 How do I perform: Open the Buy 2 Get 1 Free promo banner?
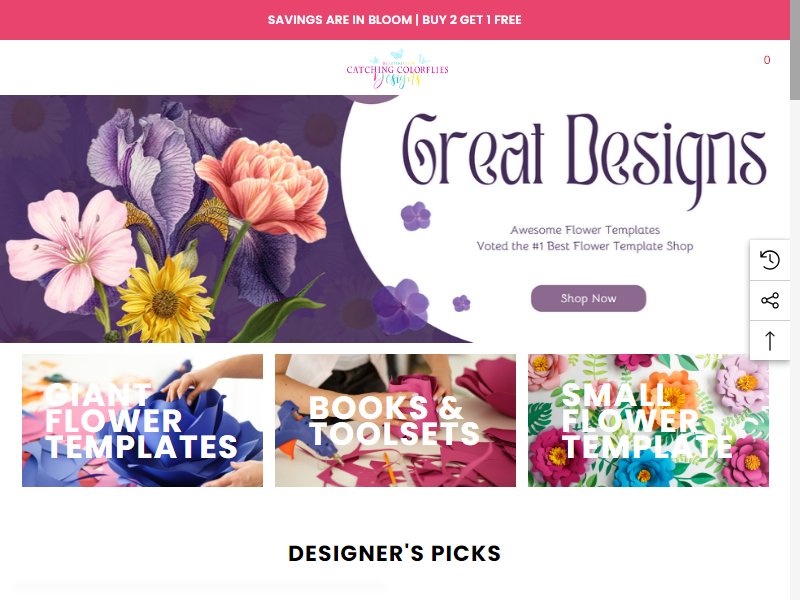(x=394, y=20)
